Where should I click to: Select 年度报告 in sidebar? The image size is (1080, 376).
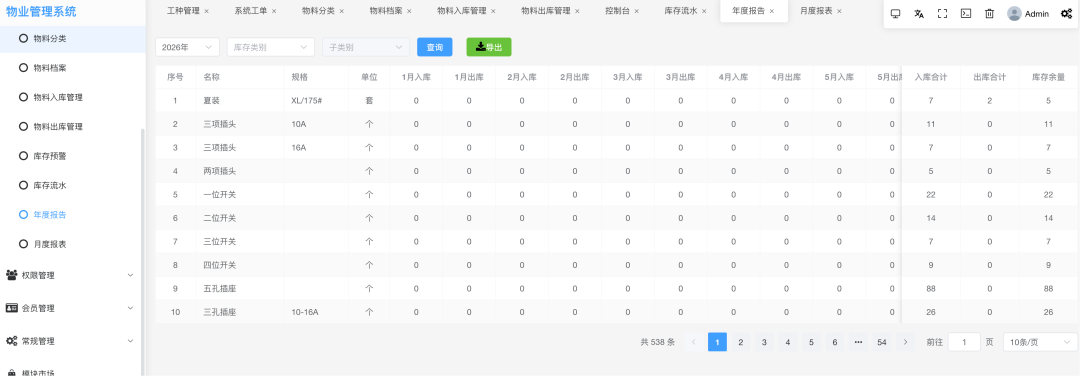click(x=72, y=215)
